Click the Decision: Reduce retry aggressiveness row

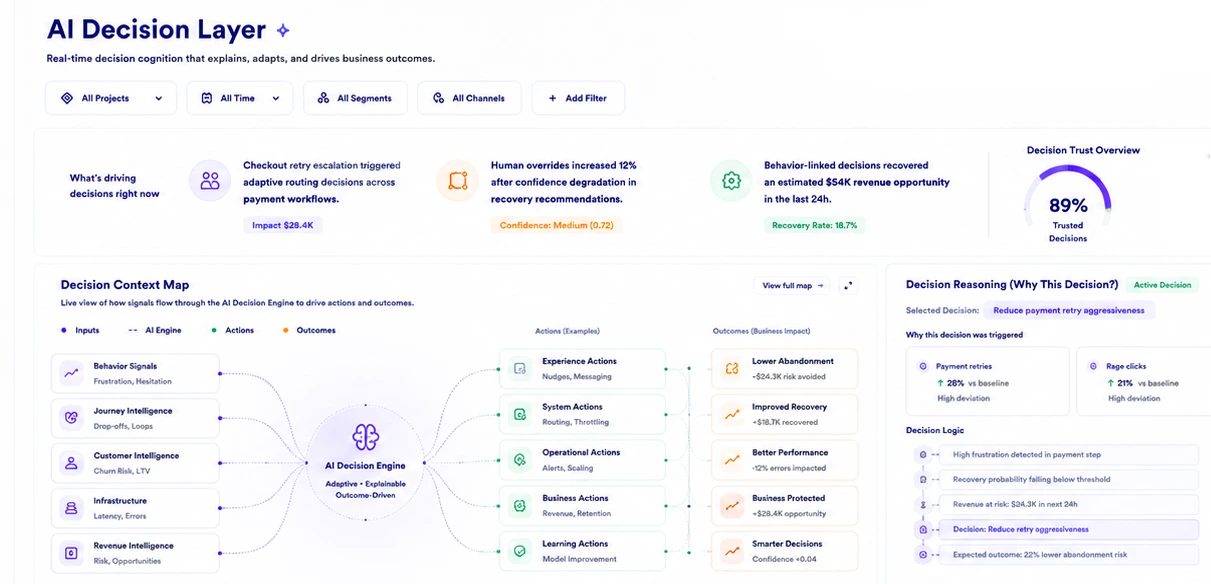click(1070, 529)
